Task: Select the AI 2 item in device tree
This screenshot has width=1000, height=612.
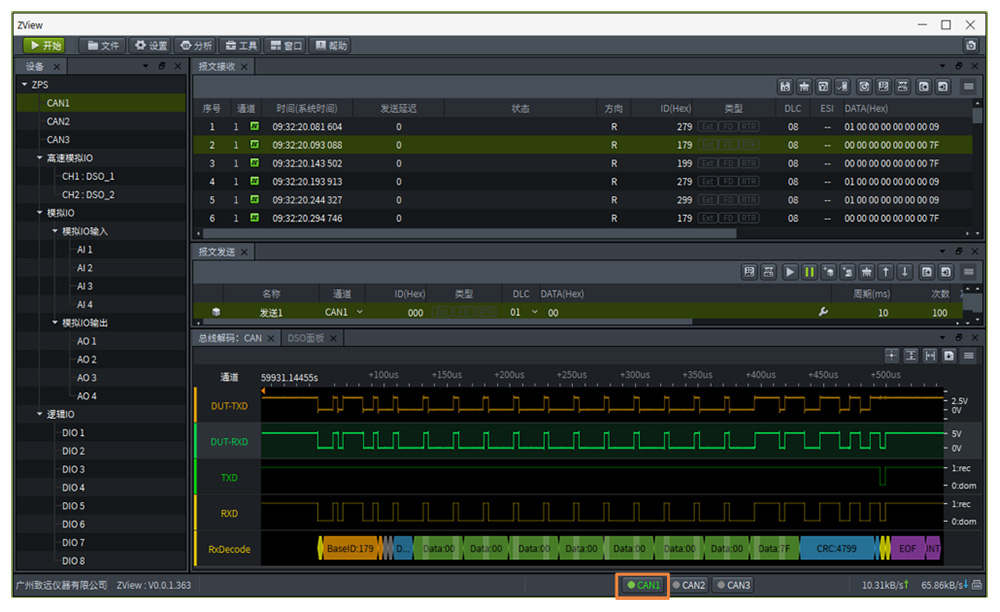Action: (85, 268)
